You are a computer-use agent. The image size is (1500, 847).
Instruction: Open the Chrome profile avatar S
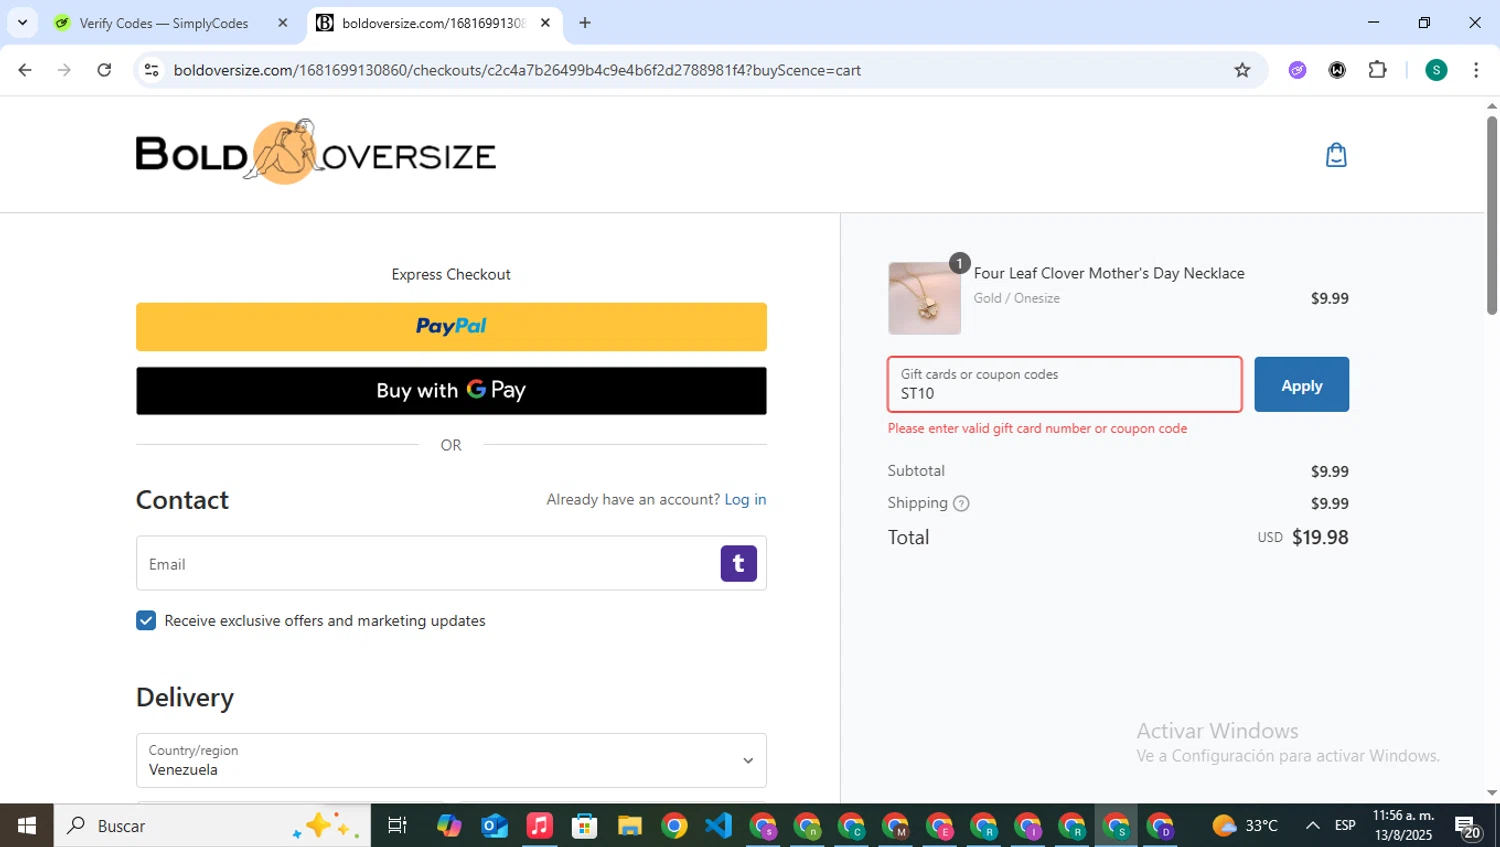[x=1436, y=70]
